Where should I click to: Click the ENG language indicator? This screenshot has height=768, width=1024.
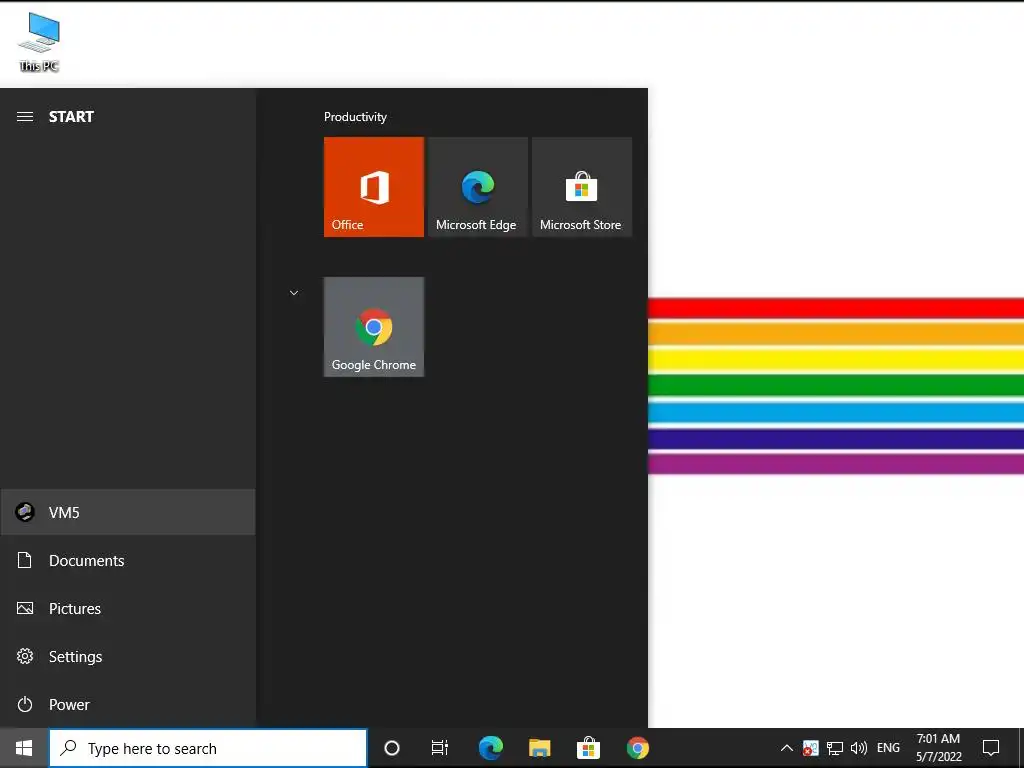tap(888, 748)
